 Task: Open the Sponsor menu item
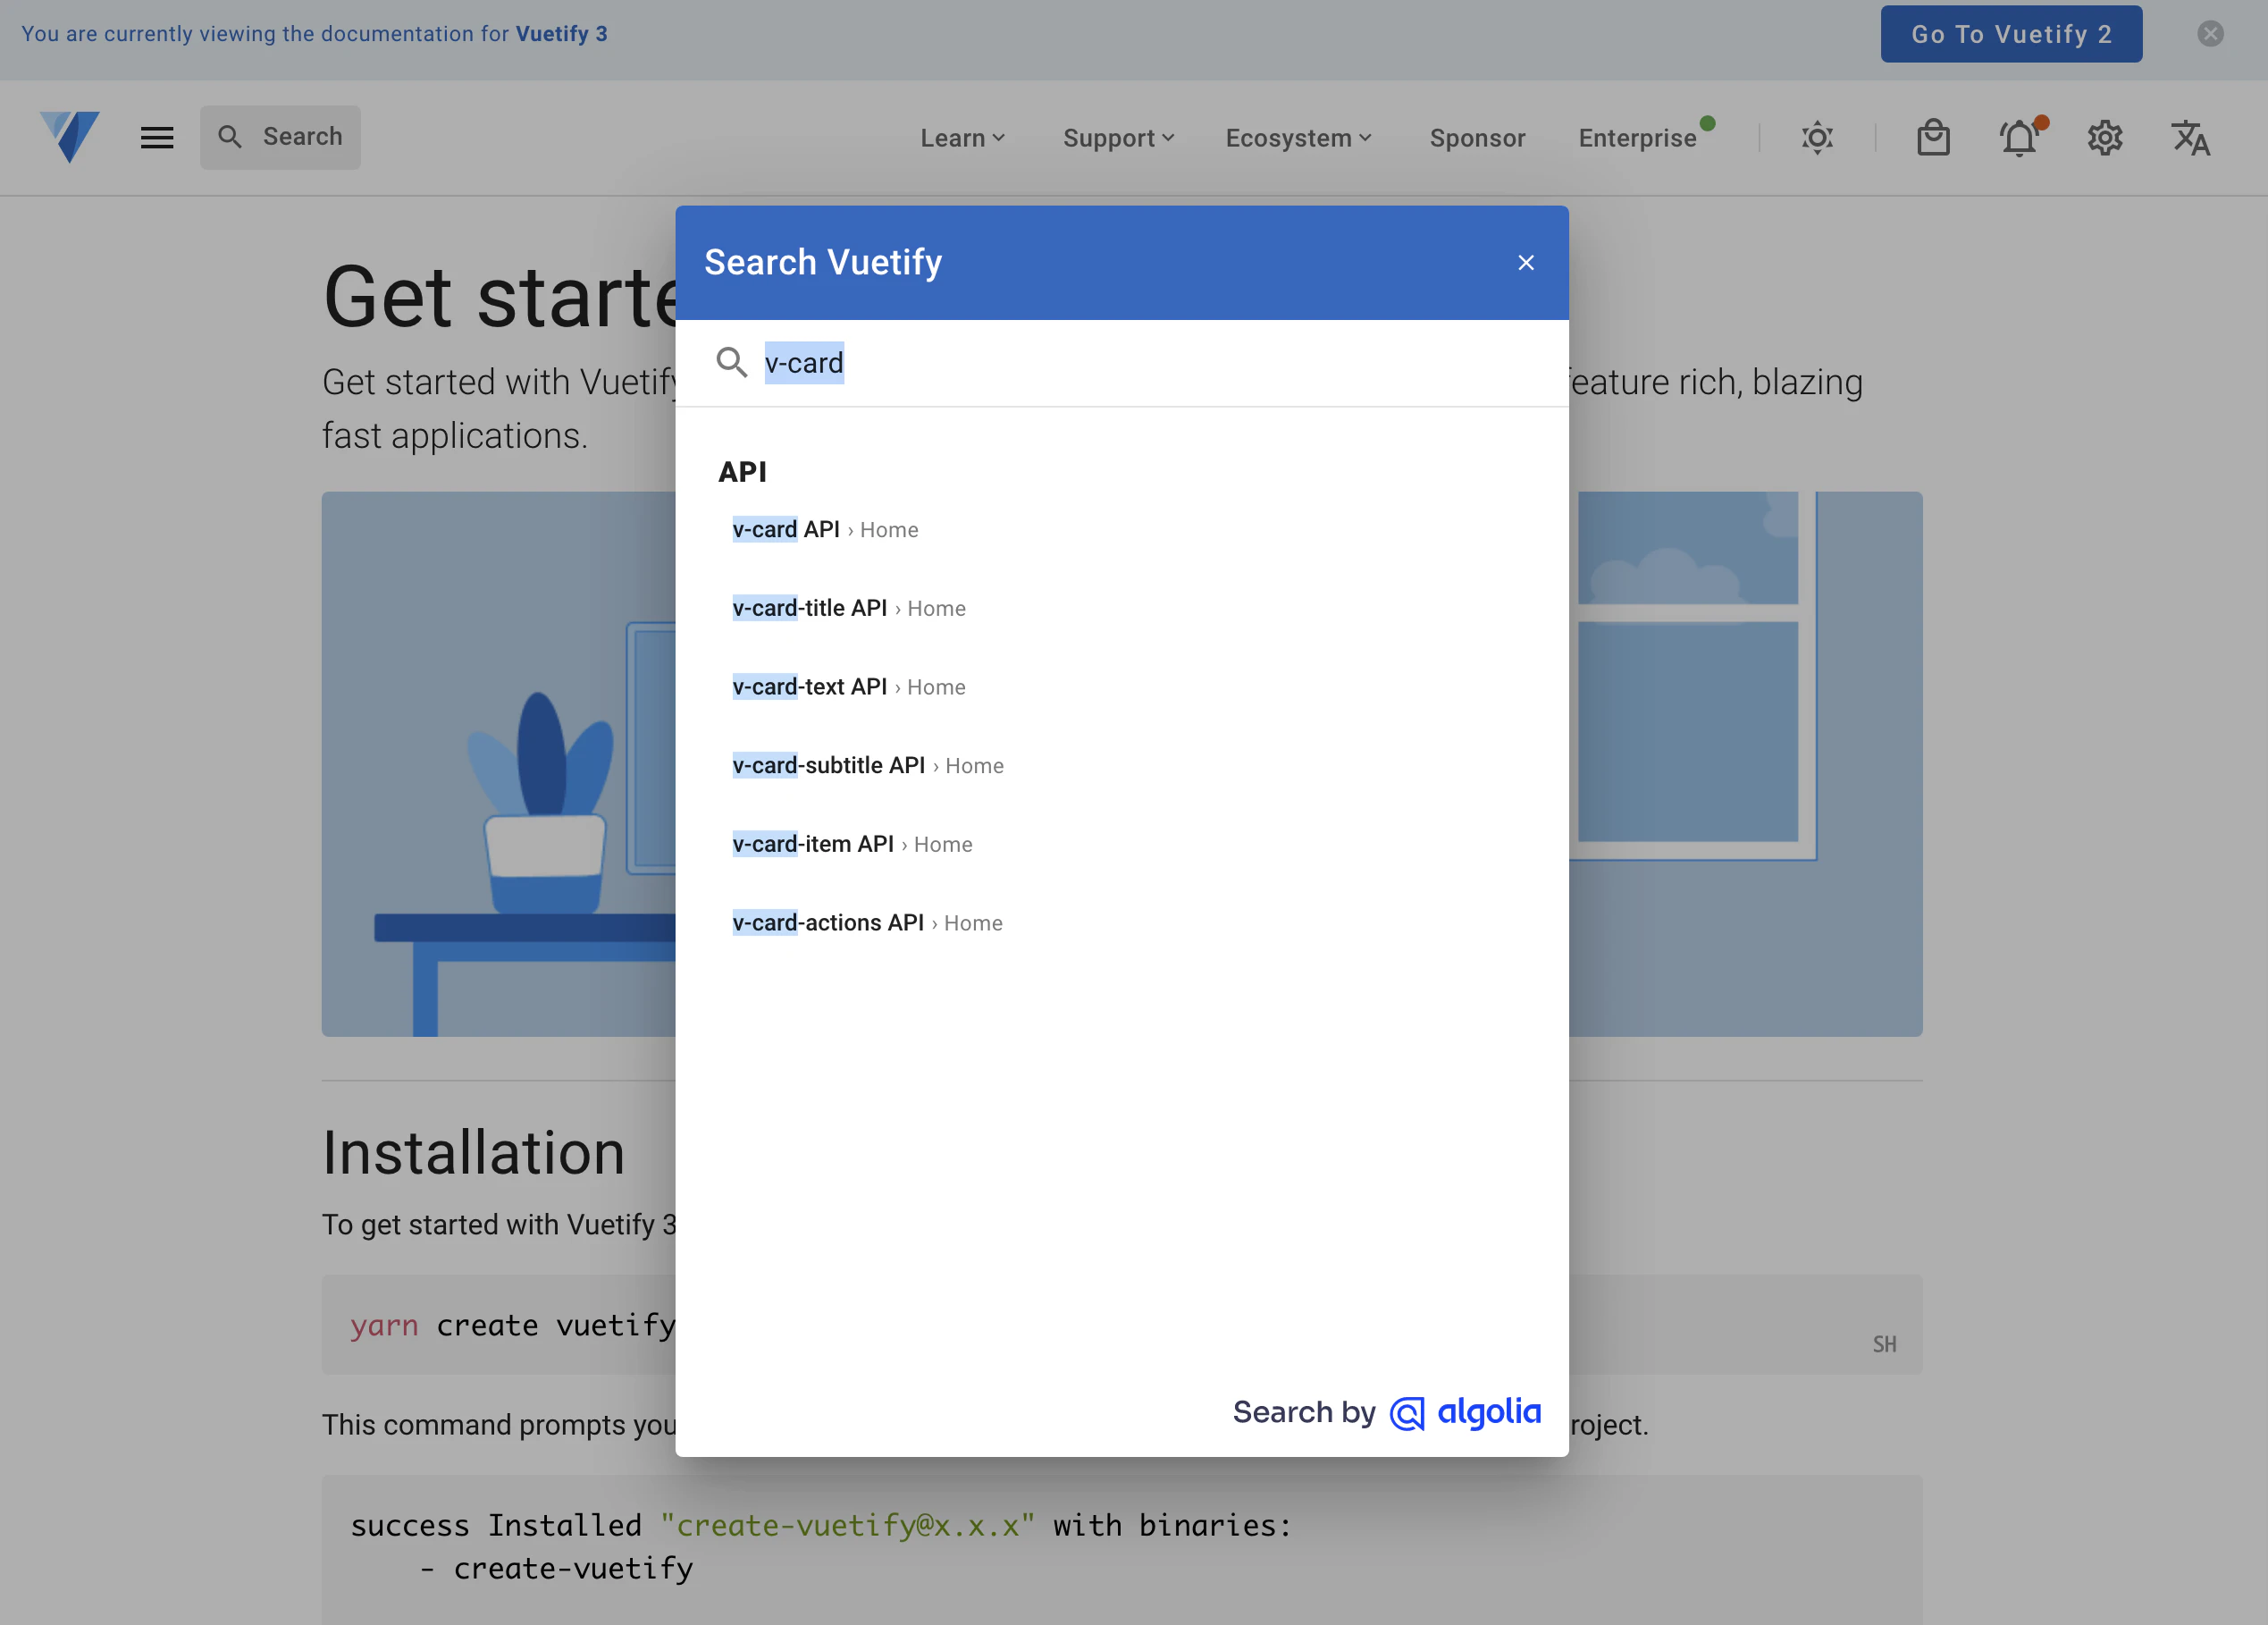1477,138
